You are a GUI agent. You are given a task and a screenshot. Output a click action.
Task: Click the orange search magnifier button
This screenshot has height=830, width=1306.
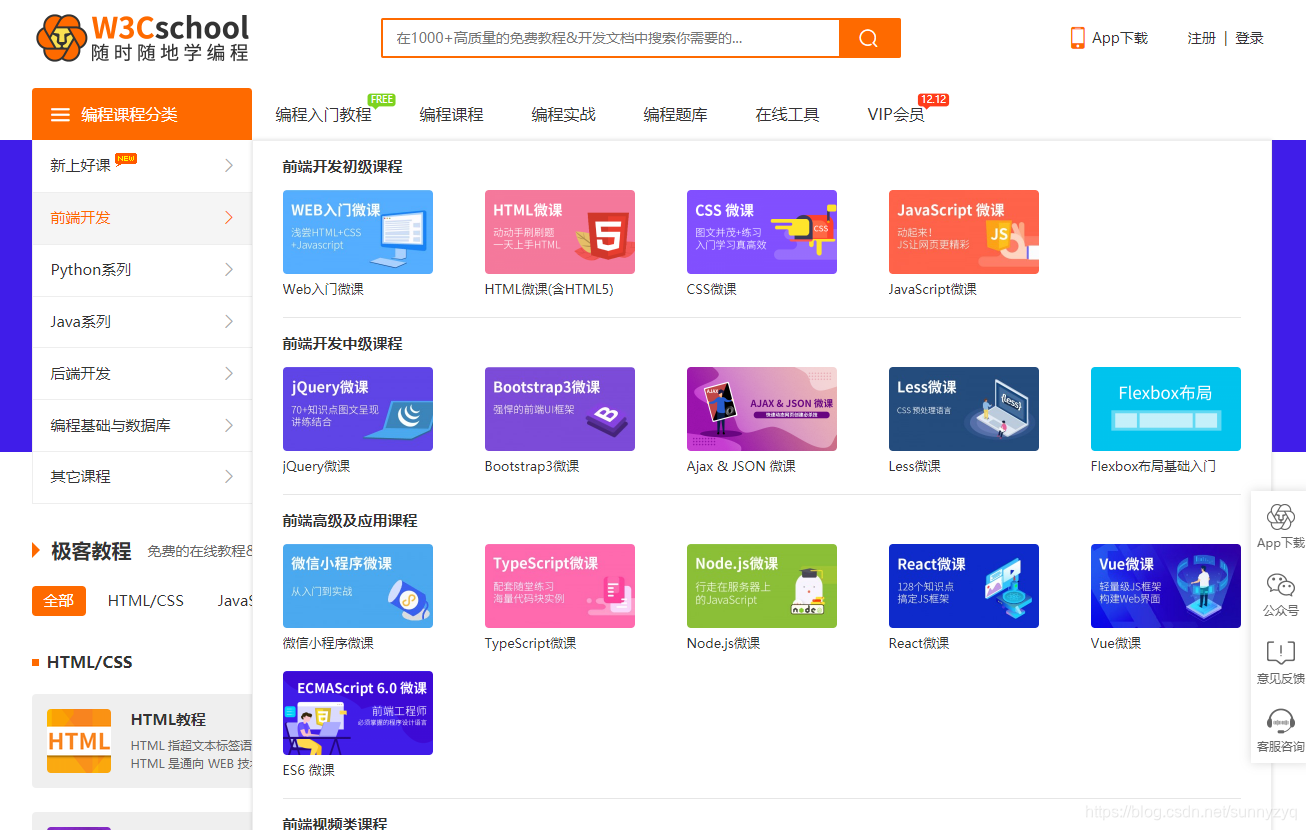pos(869,38)
